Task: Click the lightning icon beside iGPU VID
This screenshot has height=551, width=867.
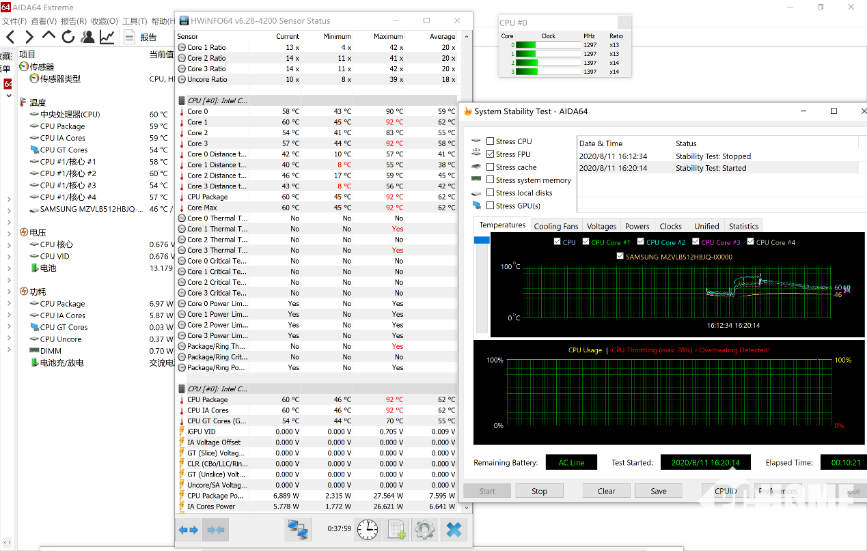Action: coord(182,432)
